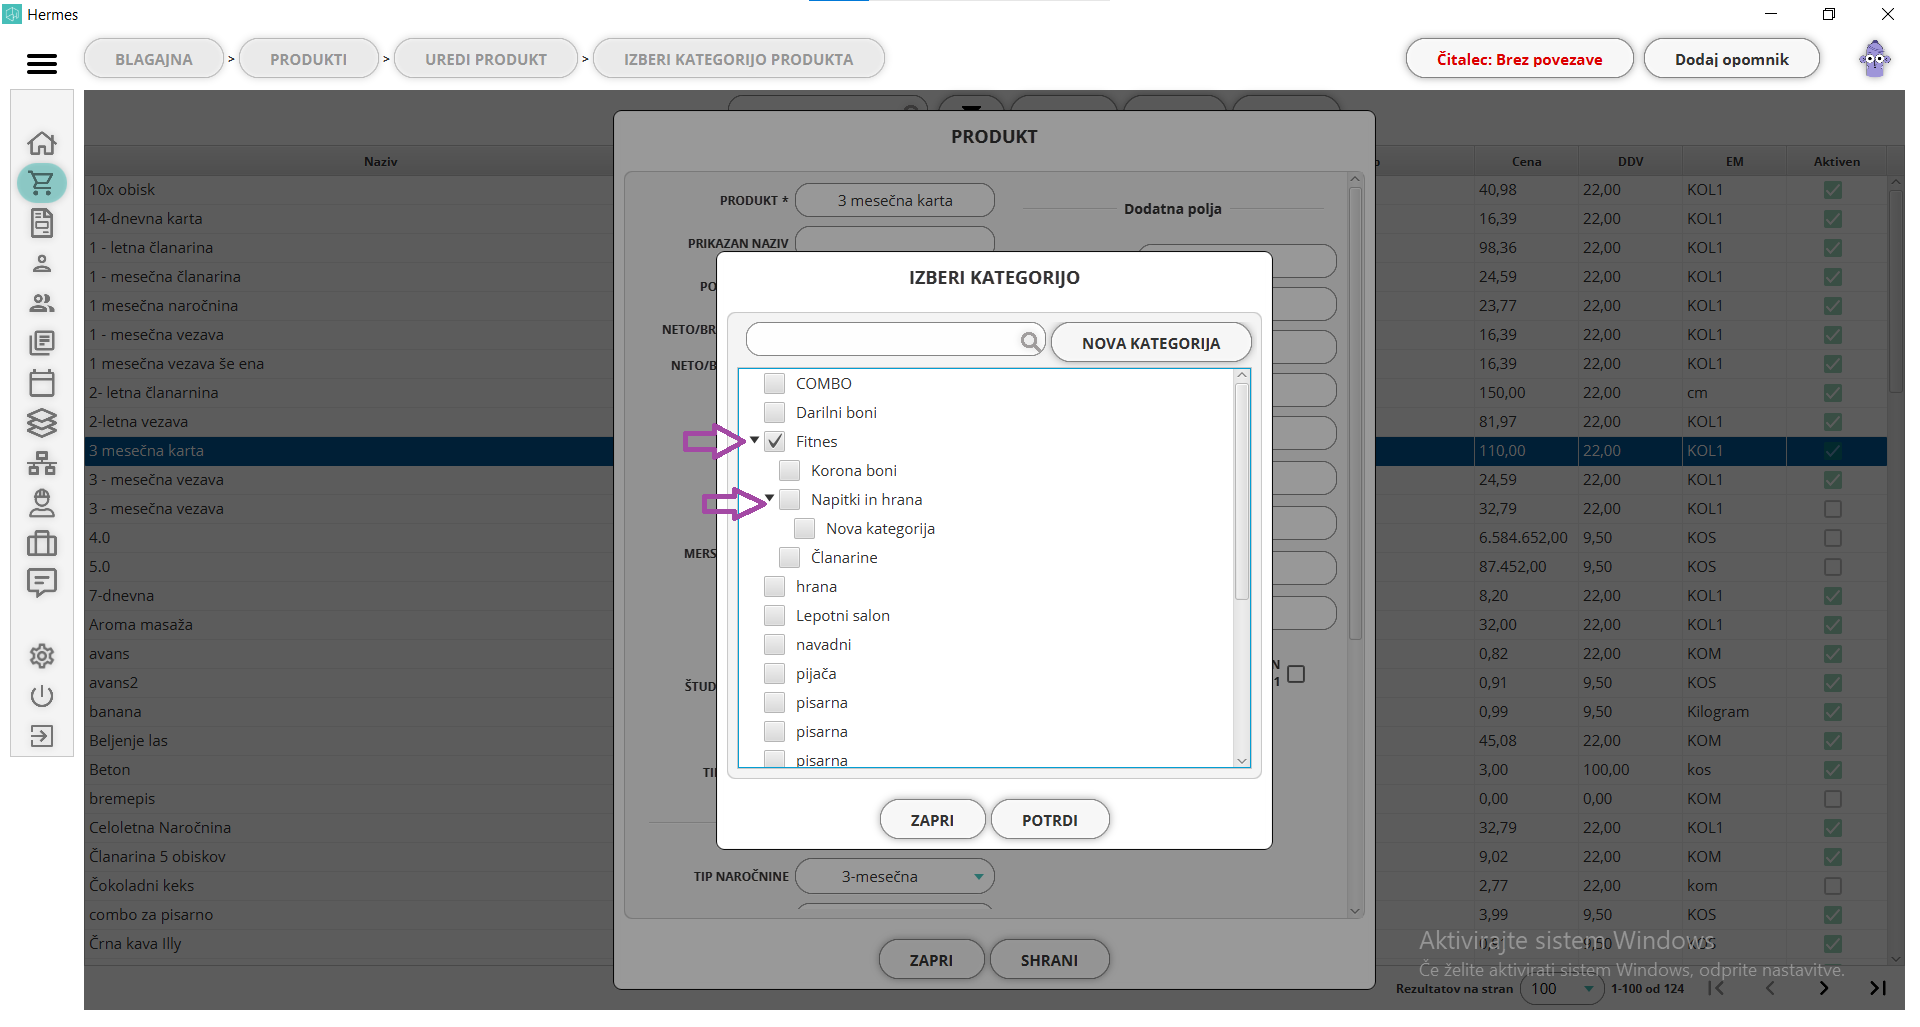Go to UREDI PRODUKT breadcrumb
Viewport: 1920px width, 1027px height.
[x=486, y=59]
